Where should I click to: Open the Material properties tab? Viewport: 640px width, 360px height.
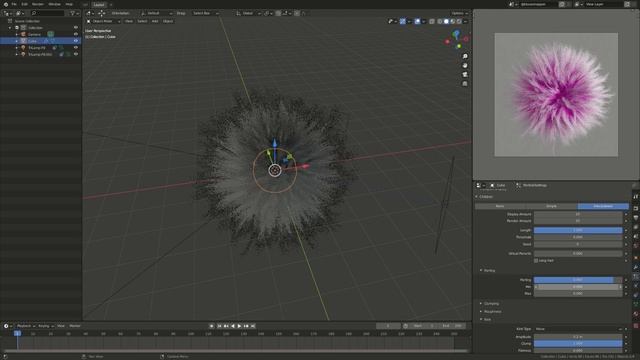(x=636, y=314)
